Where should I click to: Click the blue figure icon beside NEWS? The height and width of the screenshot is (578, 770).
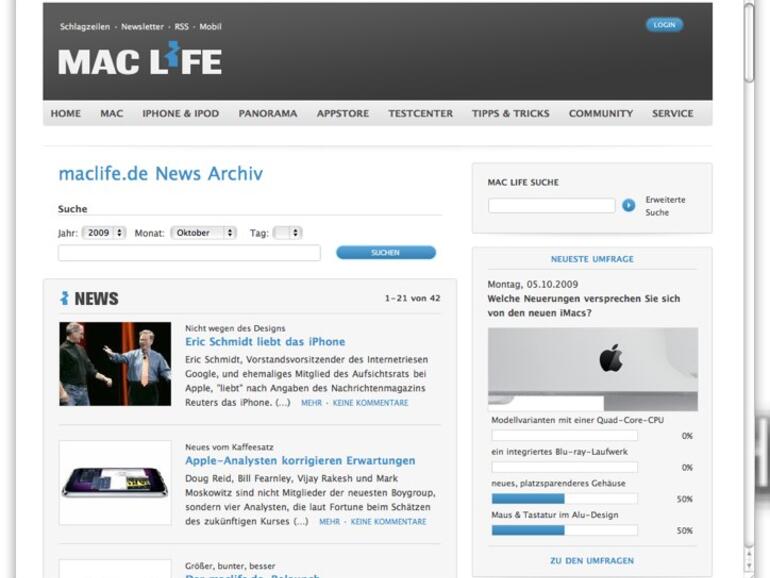[x=64, y=298]
